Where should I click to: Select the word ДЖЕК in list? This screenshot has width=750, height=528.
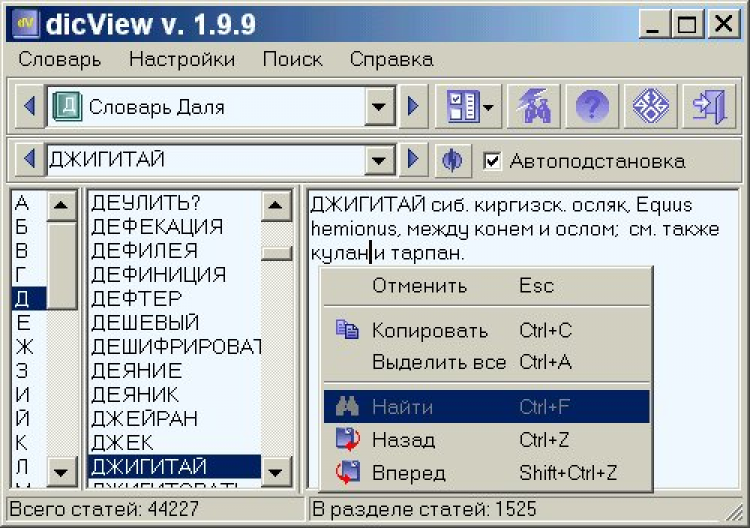click(175, 442)
